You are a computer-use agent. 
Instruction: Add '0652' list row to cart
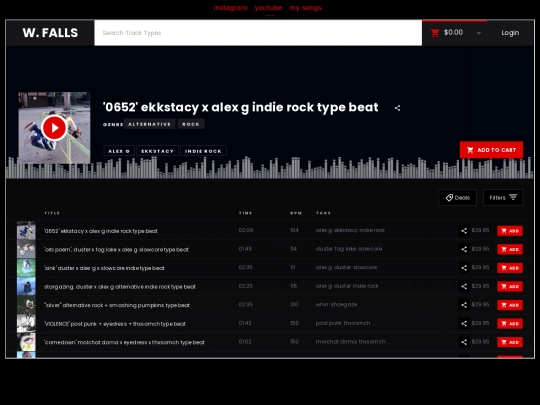click(x=510, y=231)
